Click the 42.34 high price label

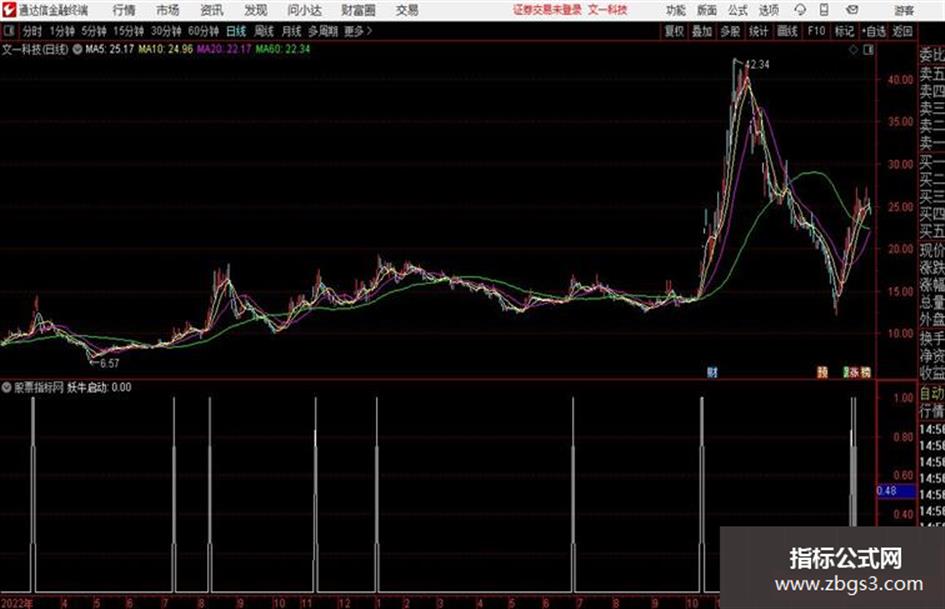point(758,64)
